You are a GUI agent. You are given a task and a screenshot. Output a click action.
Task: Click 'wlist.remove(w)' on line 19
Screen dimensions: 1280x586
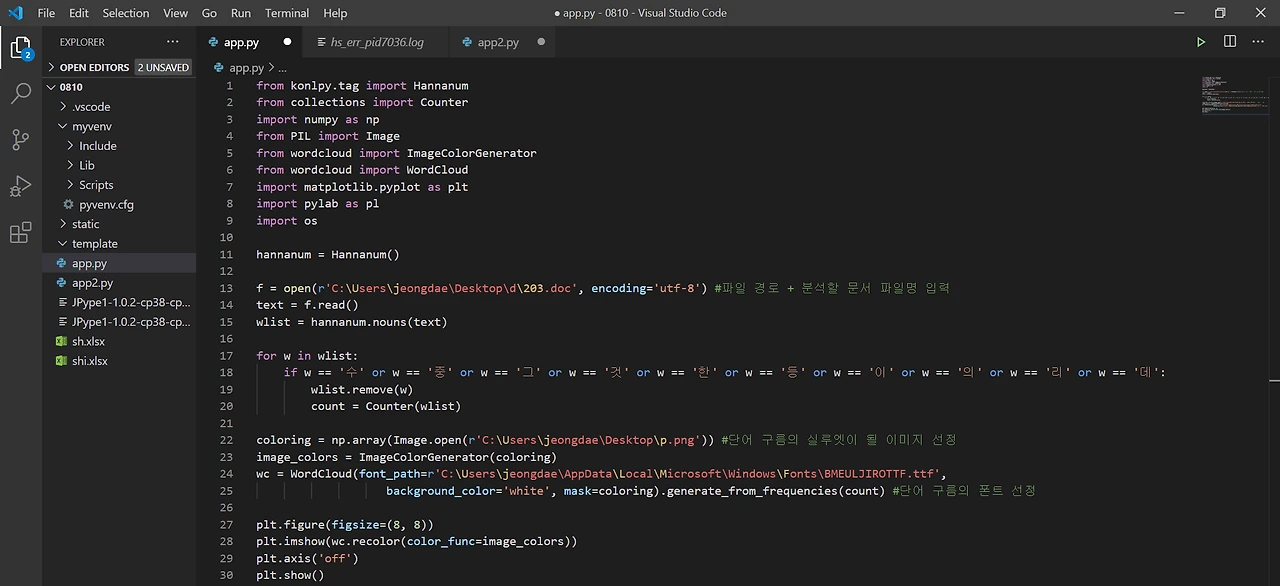(362, 389)
